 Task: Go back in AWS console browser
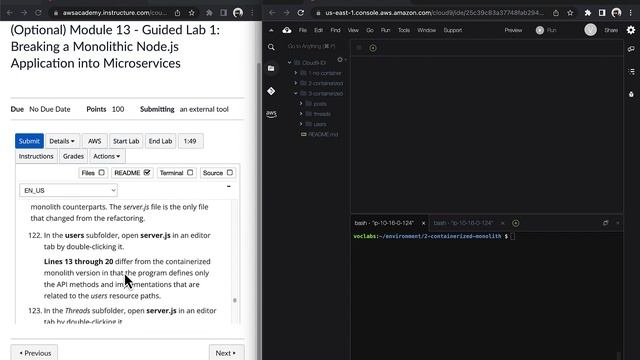tap(272, 13)
